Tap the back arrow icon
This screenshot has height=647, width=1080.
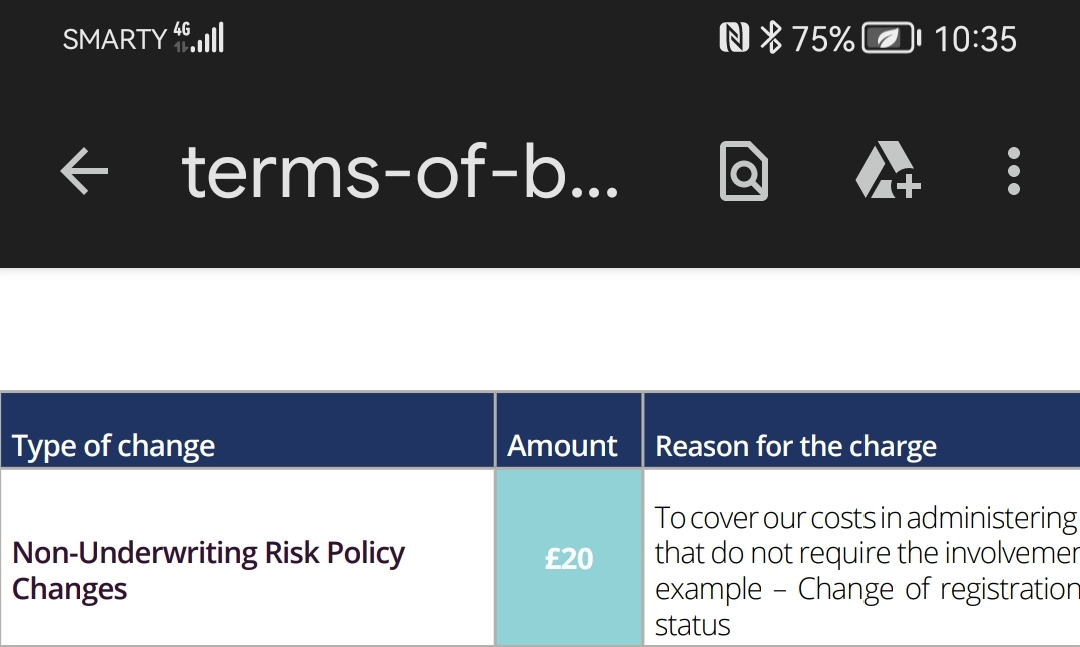point(84,171)
